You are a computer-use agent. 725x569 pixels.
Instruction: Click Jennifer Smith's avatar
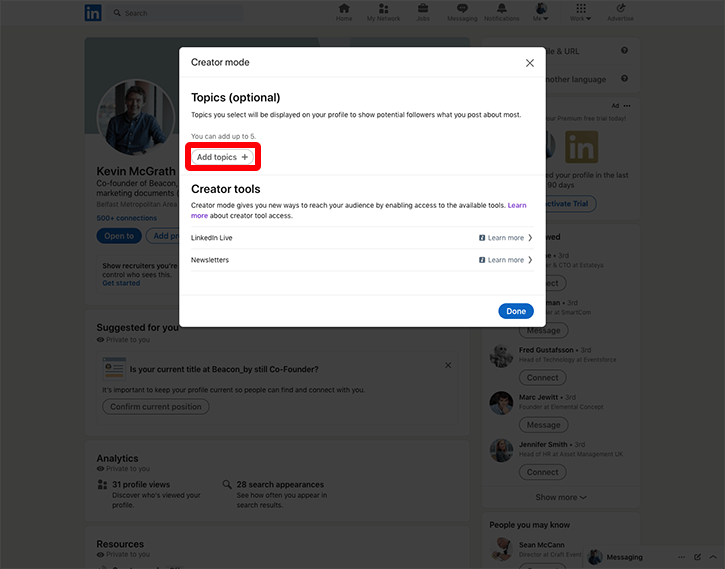coord(501,450)
